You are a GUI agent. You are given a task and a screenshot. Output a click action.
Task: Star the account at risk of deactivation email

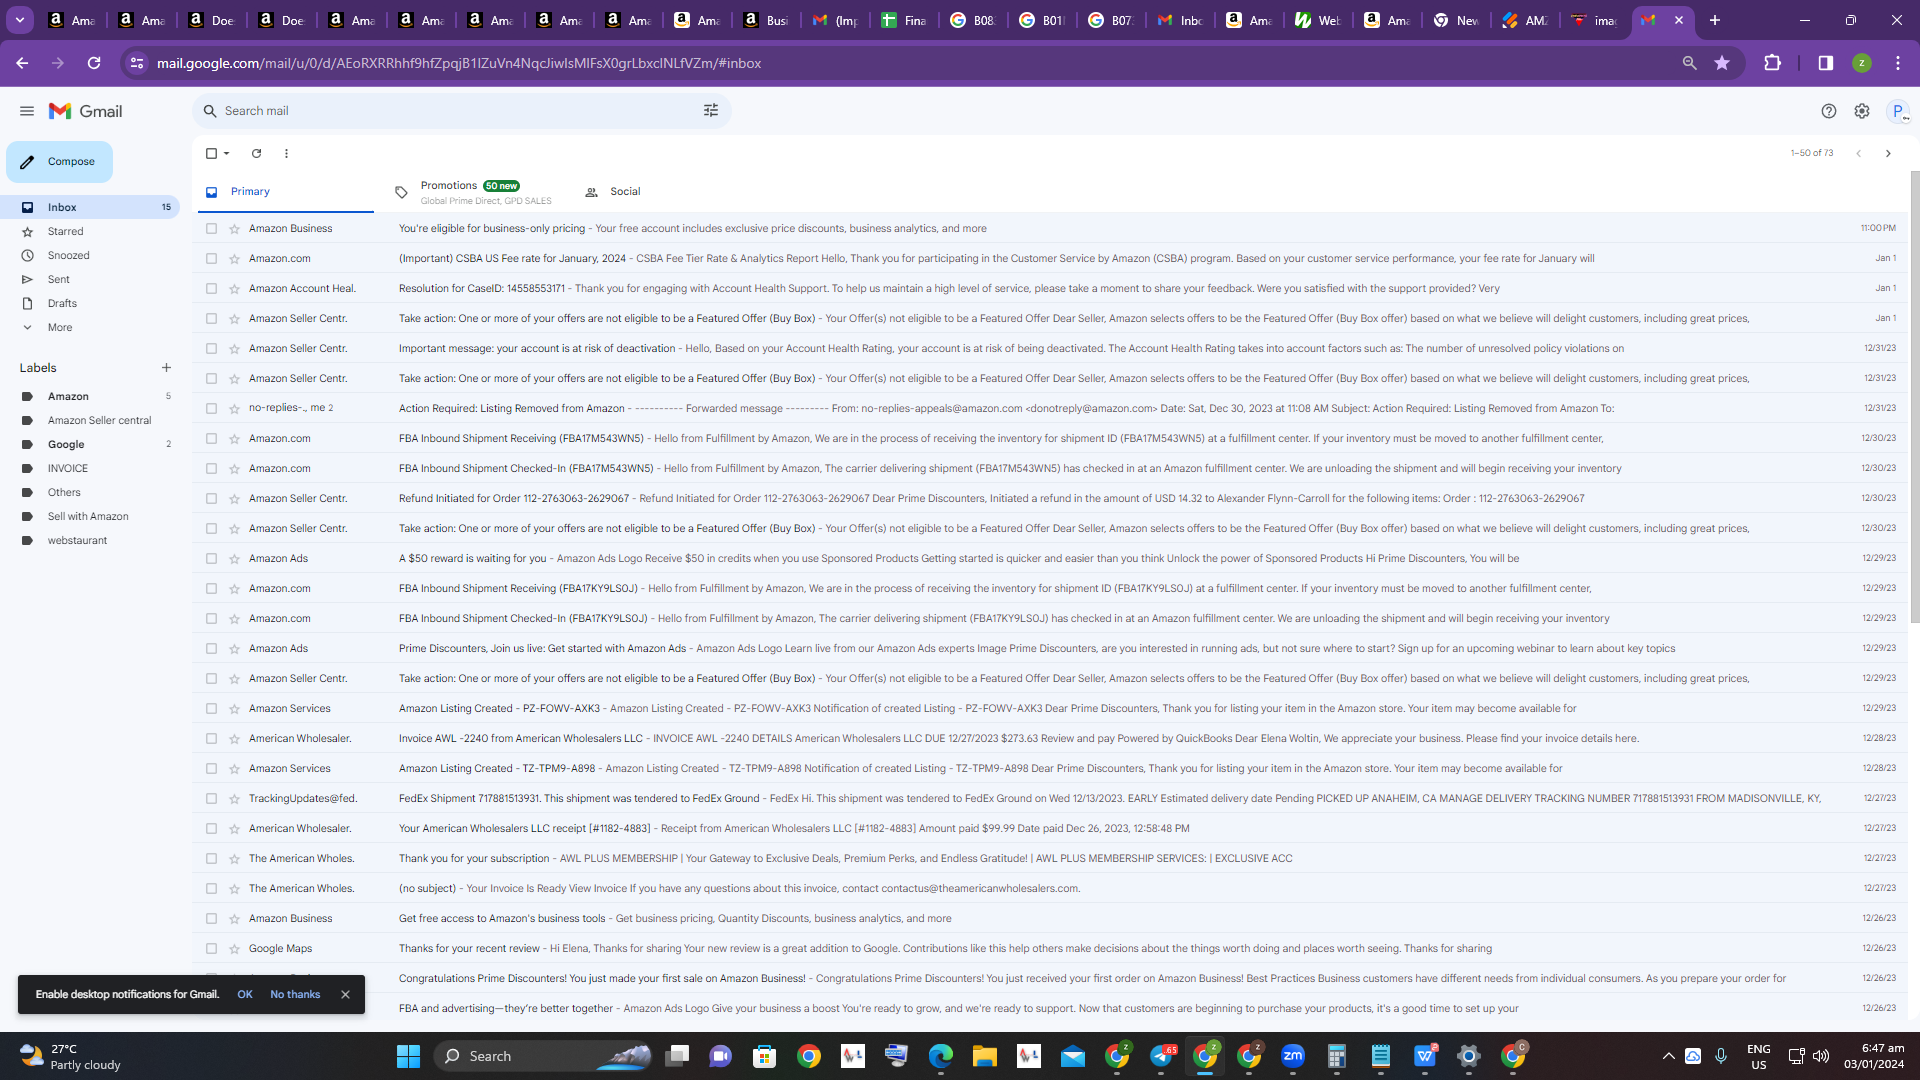point(234,348)
